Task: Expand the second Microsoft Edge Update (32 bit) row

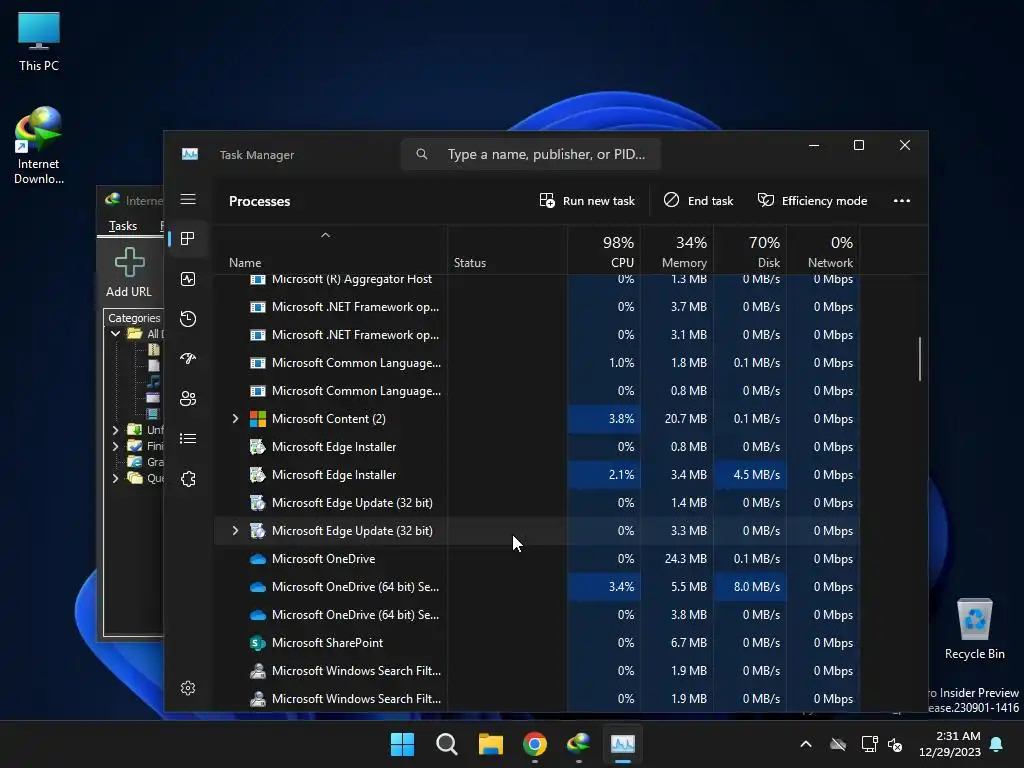Action: [235, 531]
